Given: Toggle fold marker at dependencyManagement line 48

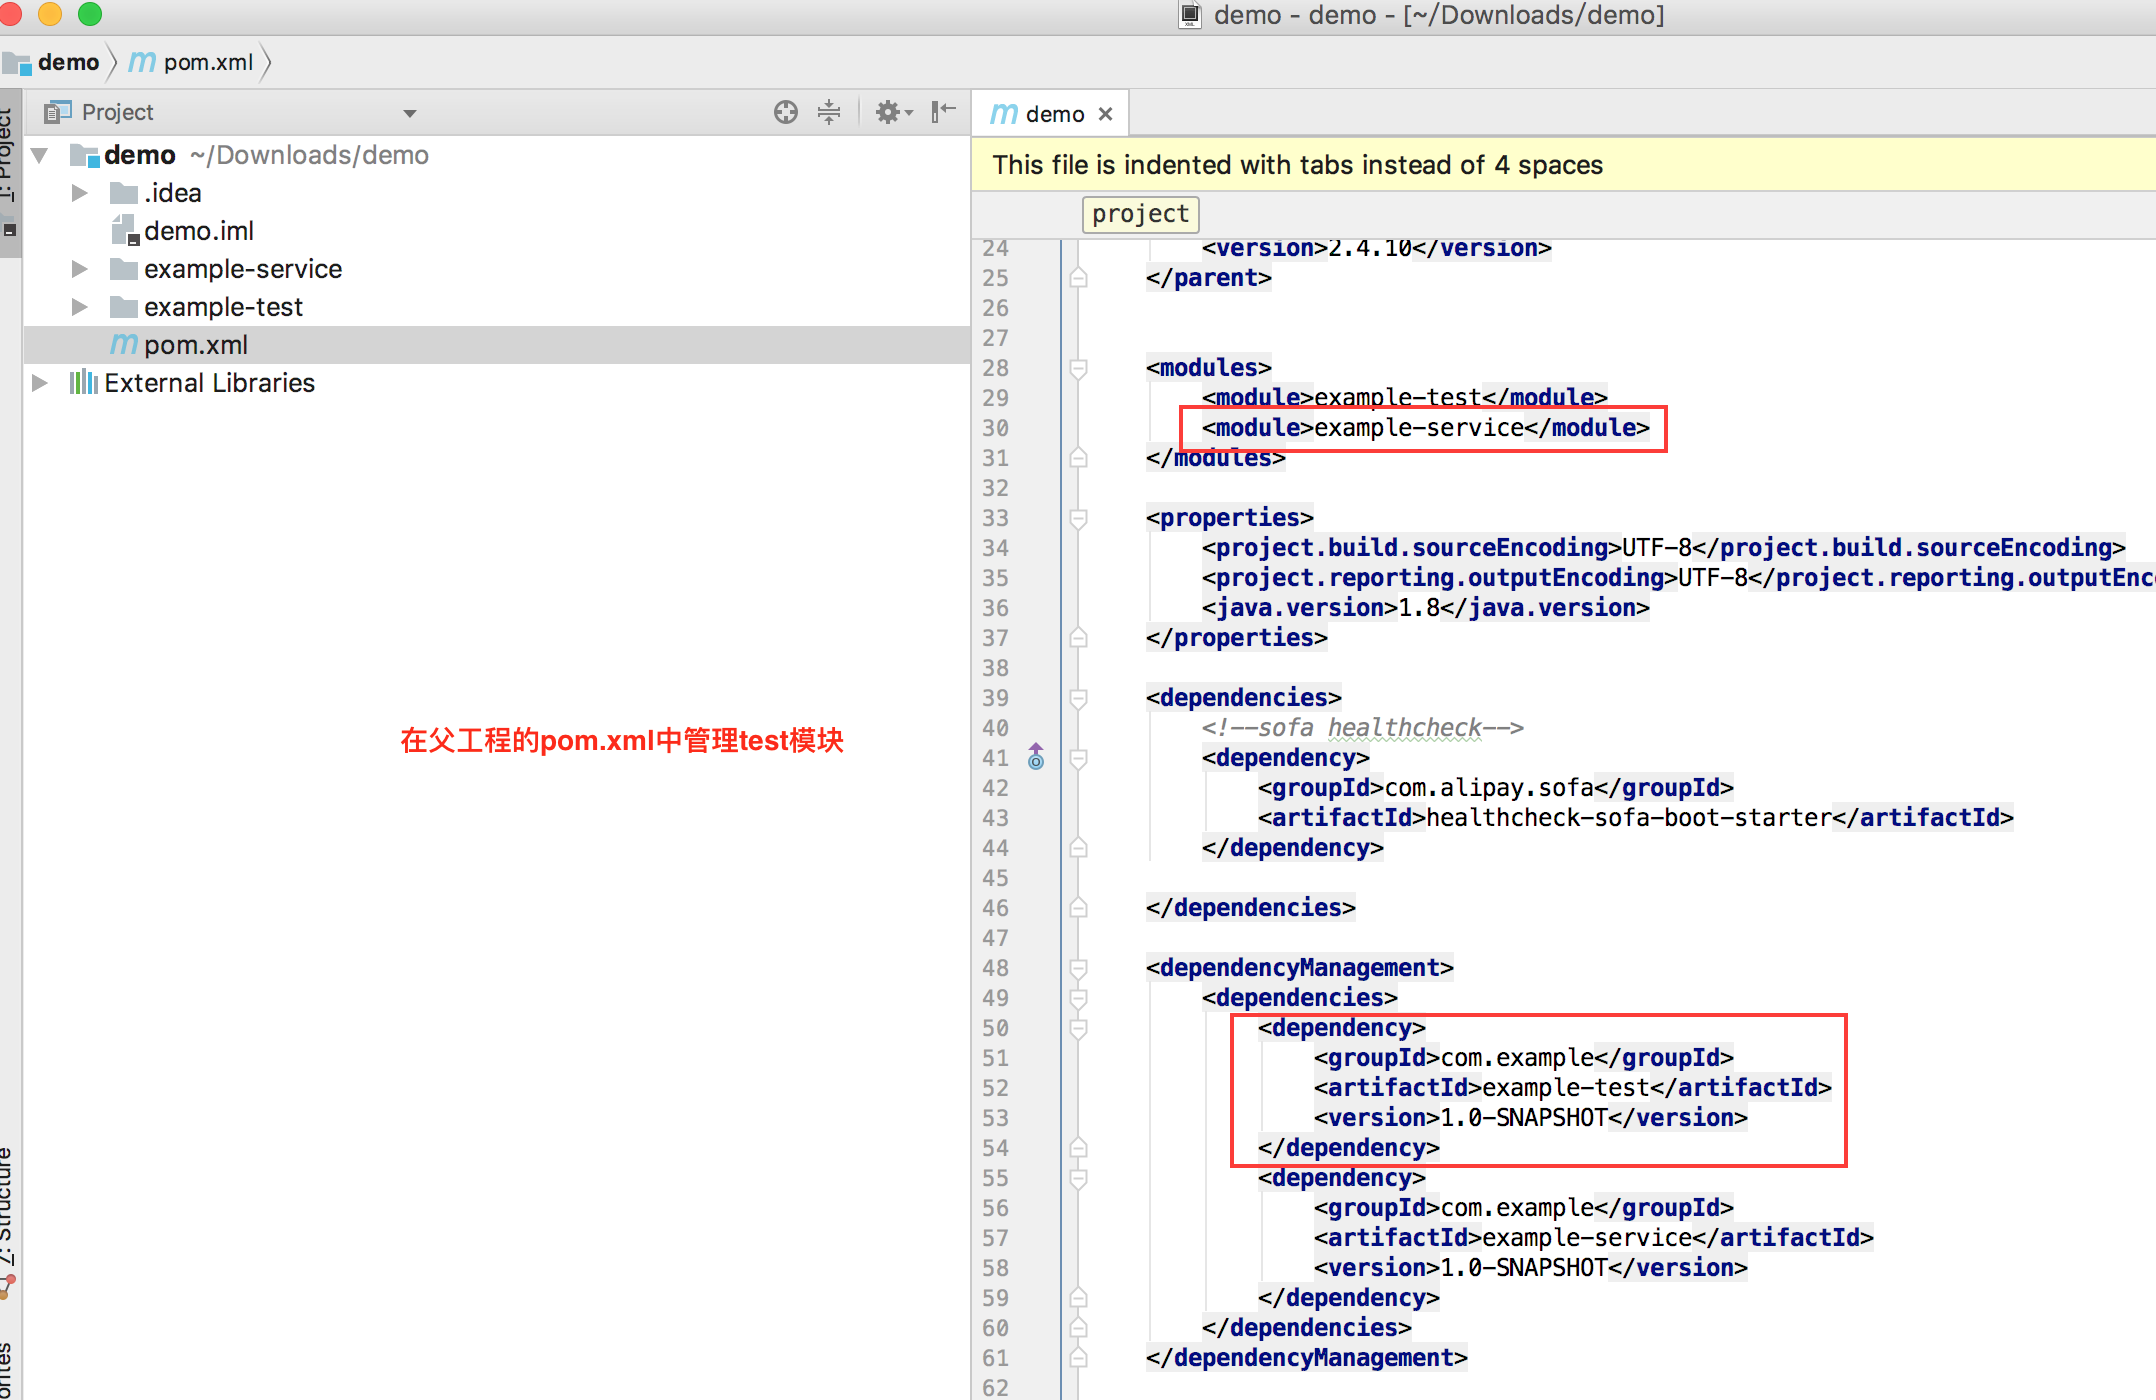Looking at the screenshot, I should pyautogui.click(x=1078, y=968).
